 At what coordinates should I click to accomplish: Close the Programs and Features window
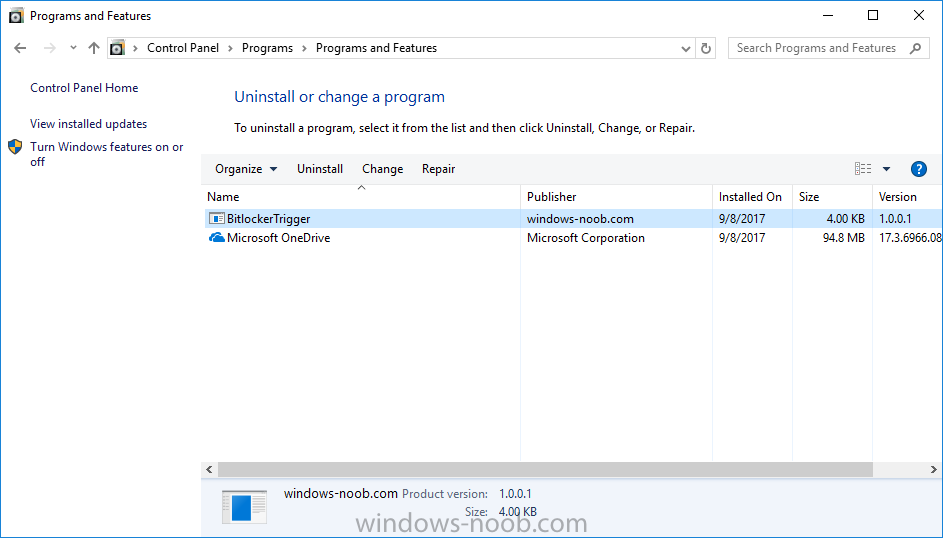[x=919, y=16]
